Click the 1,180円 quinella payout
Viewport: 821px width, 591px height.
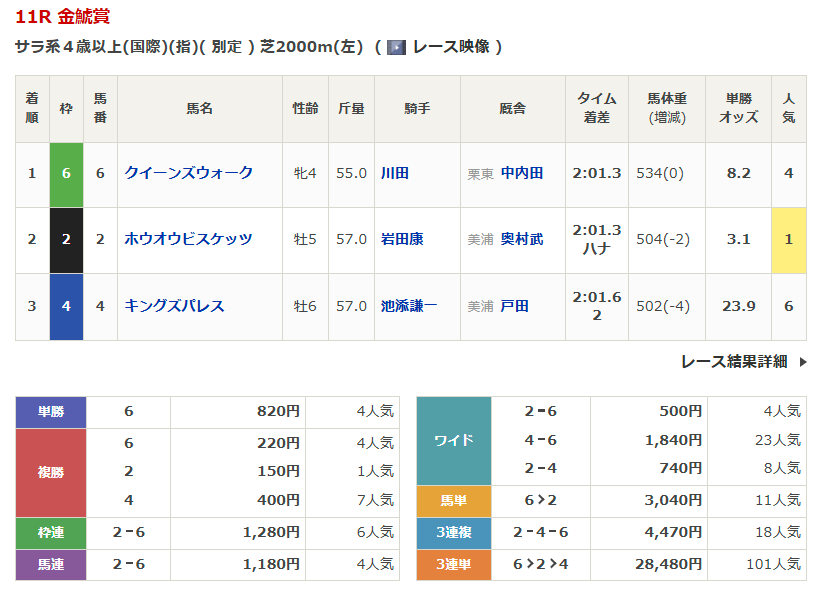(271, 564)
